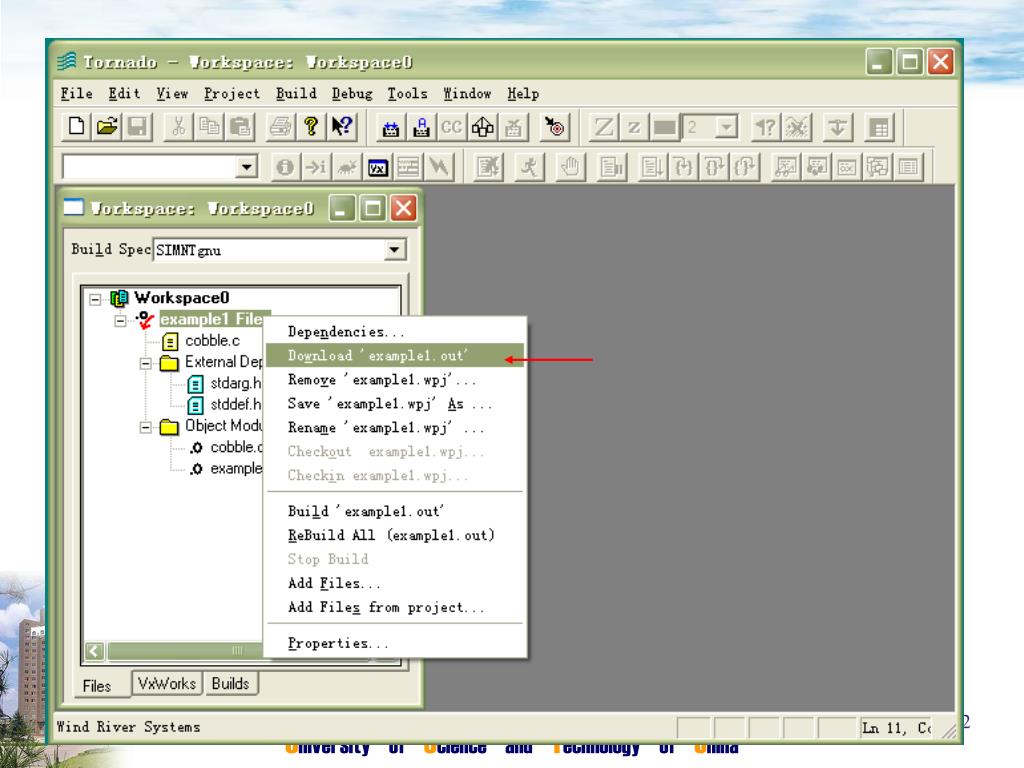Open the toolbar number '2' dropdown
The width and height of the screenshot is (1024, 768).
click(x=726, y=127)
